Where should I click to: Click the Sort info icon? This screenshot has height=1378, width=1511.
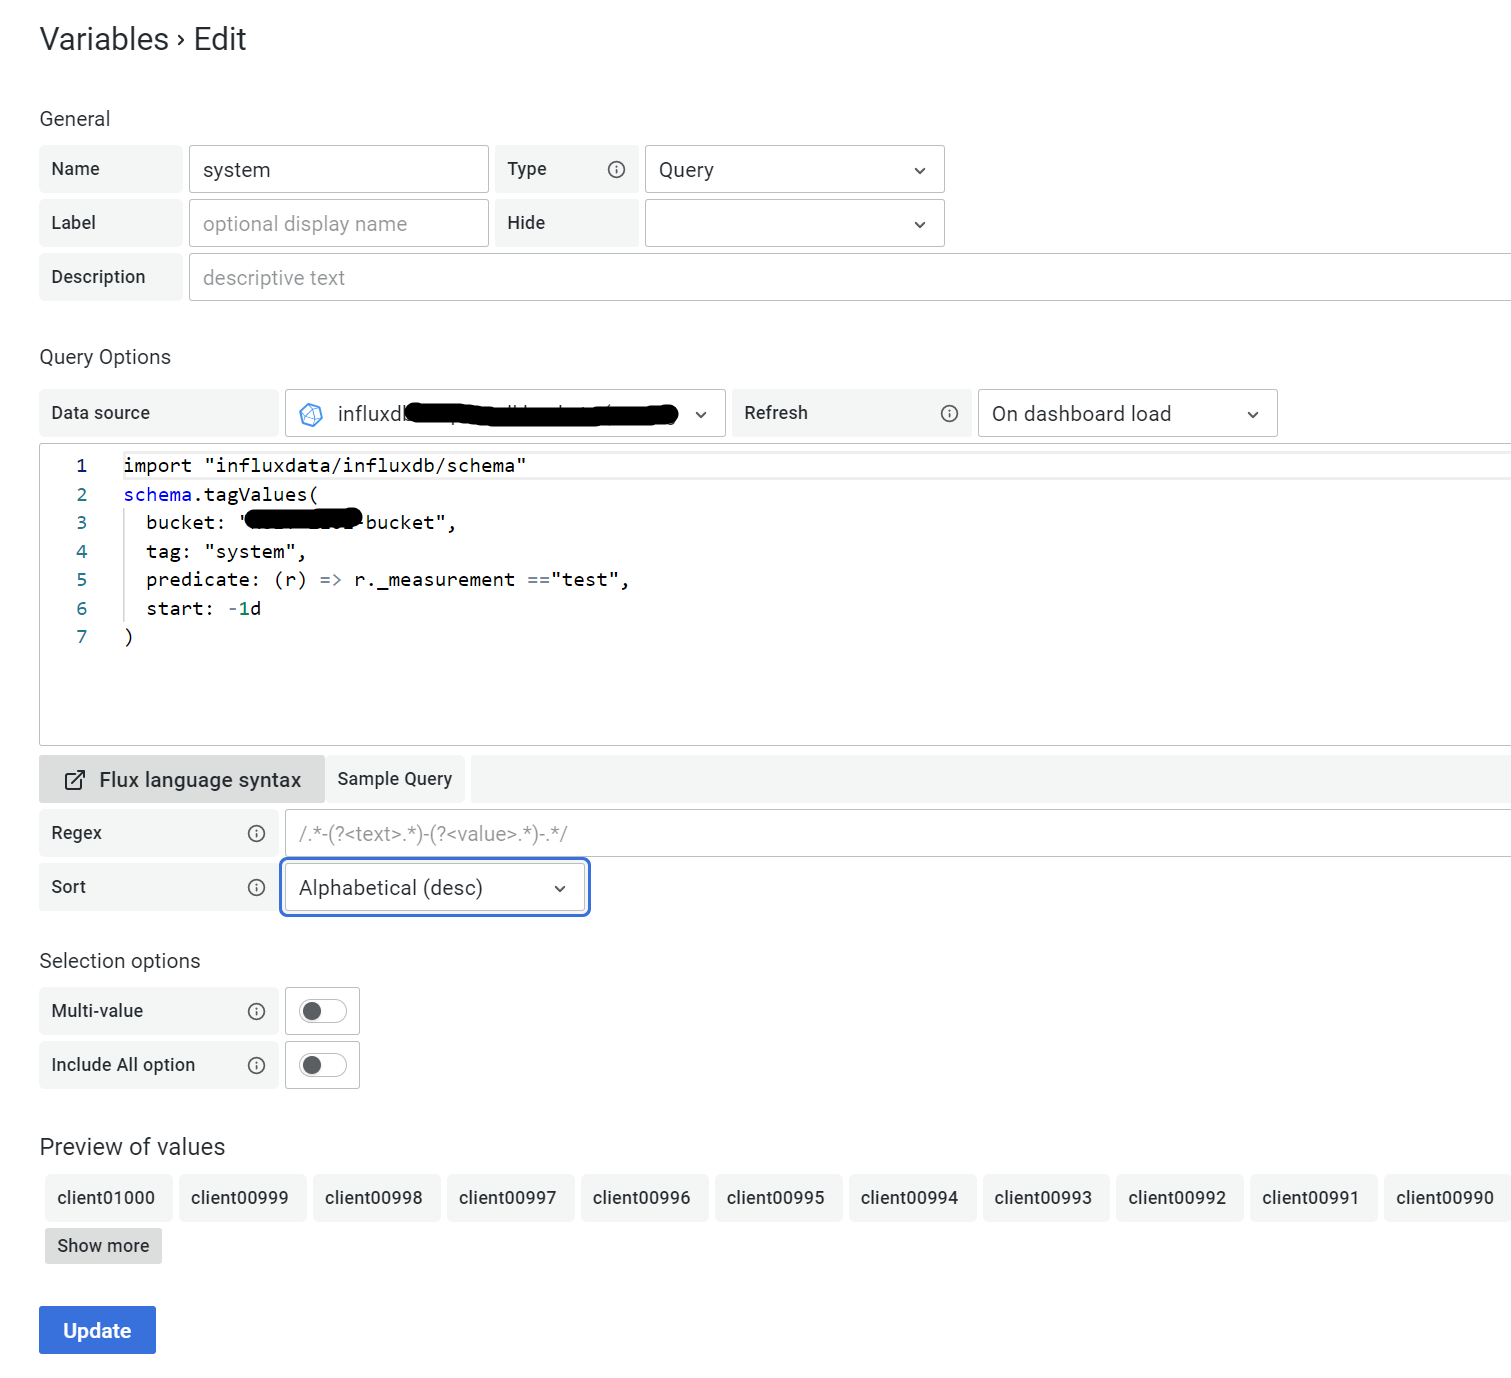257,886
